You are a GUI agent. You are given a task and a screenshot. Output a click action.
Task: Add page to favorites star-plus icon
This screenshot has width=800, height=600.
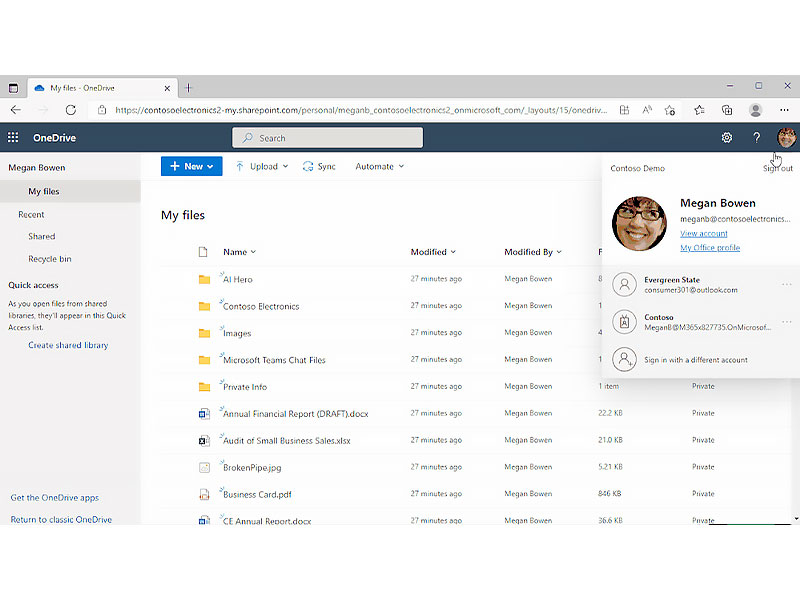670,110
